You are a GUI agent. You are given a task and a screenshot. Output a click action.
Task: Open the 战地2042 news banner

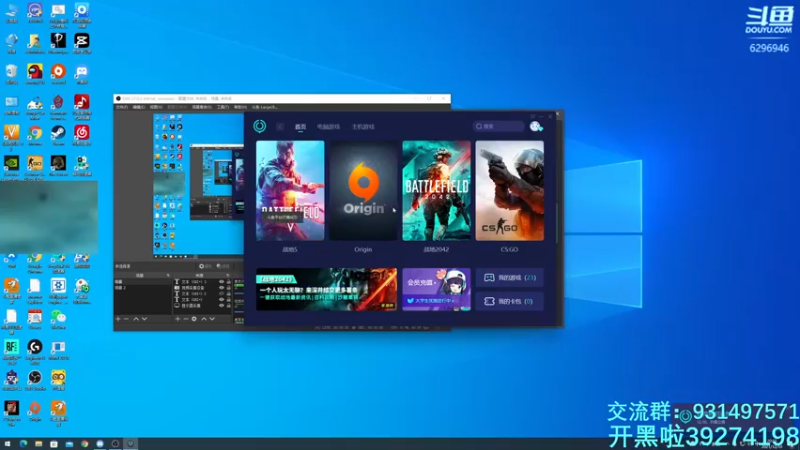327,289
